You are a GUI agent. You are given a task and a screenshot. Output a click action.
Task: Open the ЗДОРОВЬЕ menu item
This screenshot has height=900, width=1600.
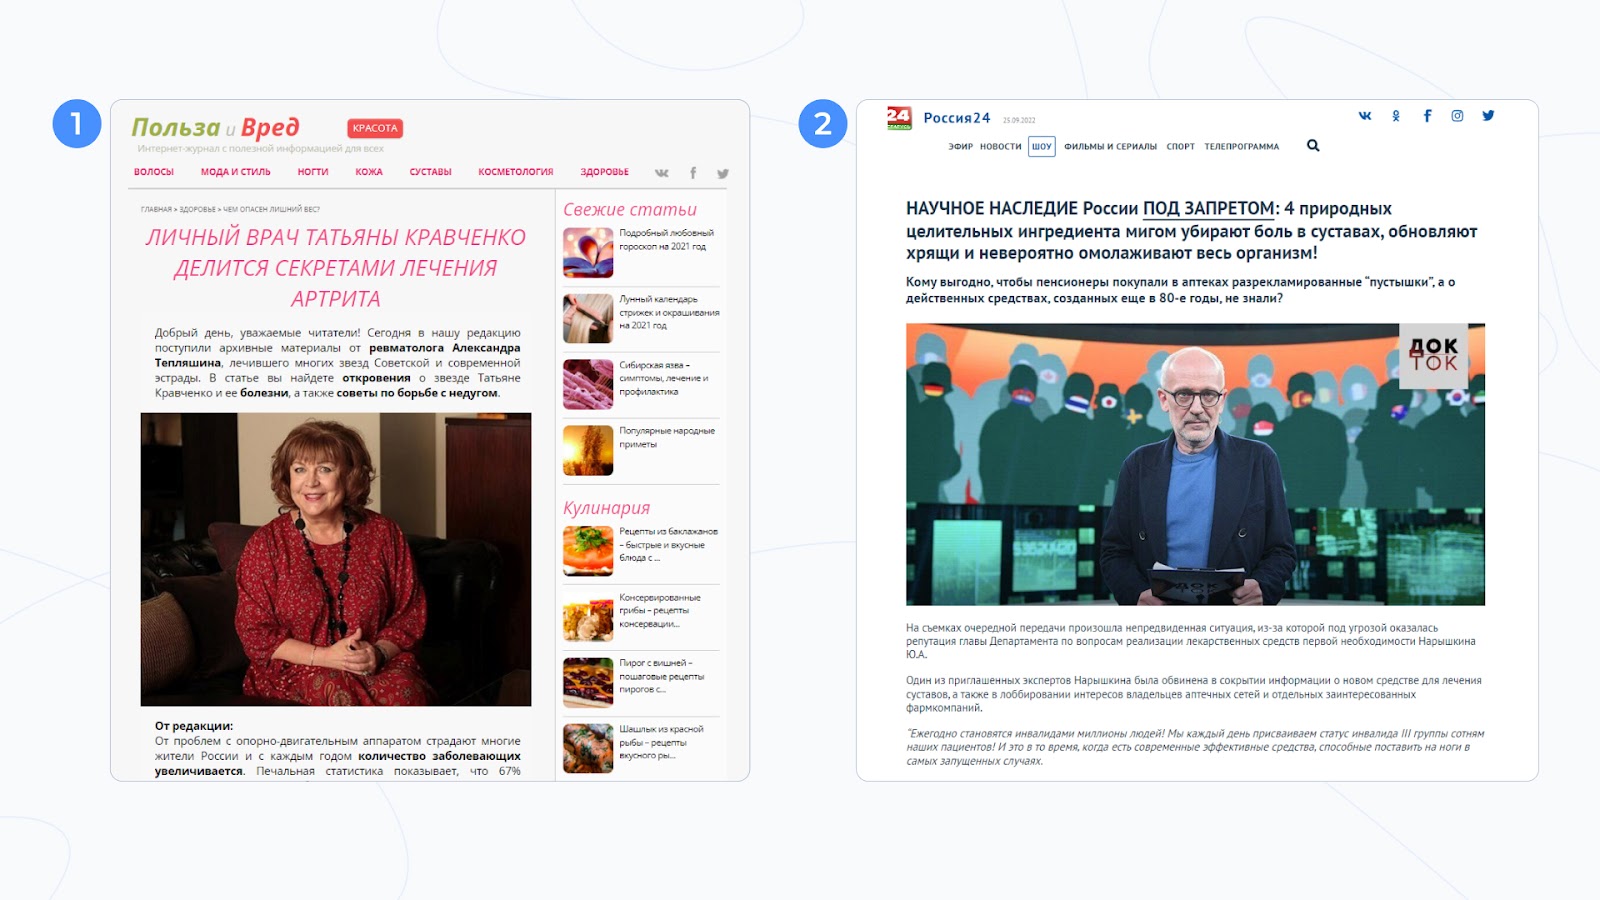pyautogui.click(x=605, y=172)
